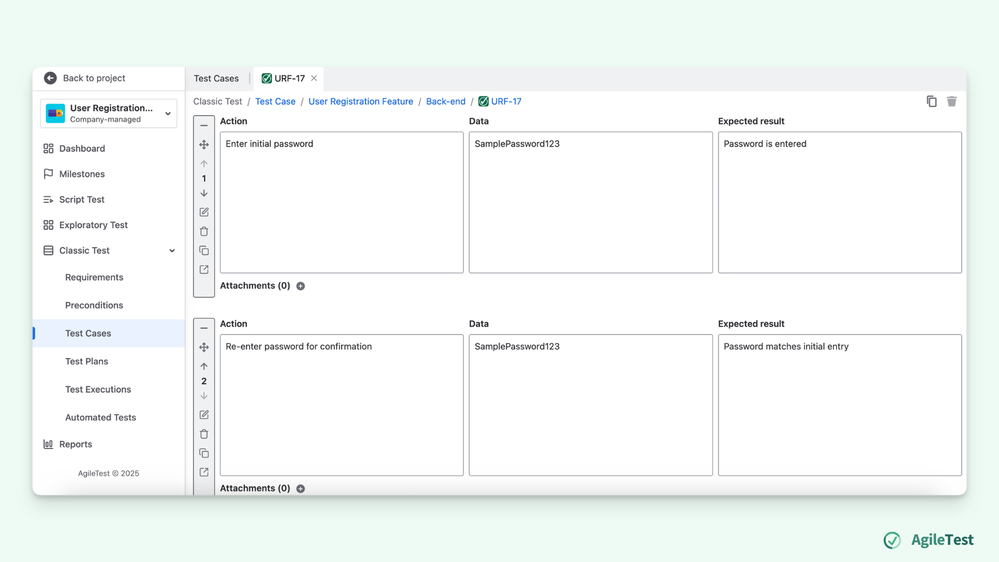Switch to the Test Cases tab
The width and height of the screenshot is (999, 562).
coord(217,78)
